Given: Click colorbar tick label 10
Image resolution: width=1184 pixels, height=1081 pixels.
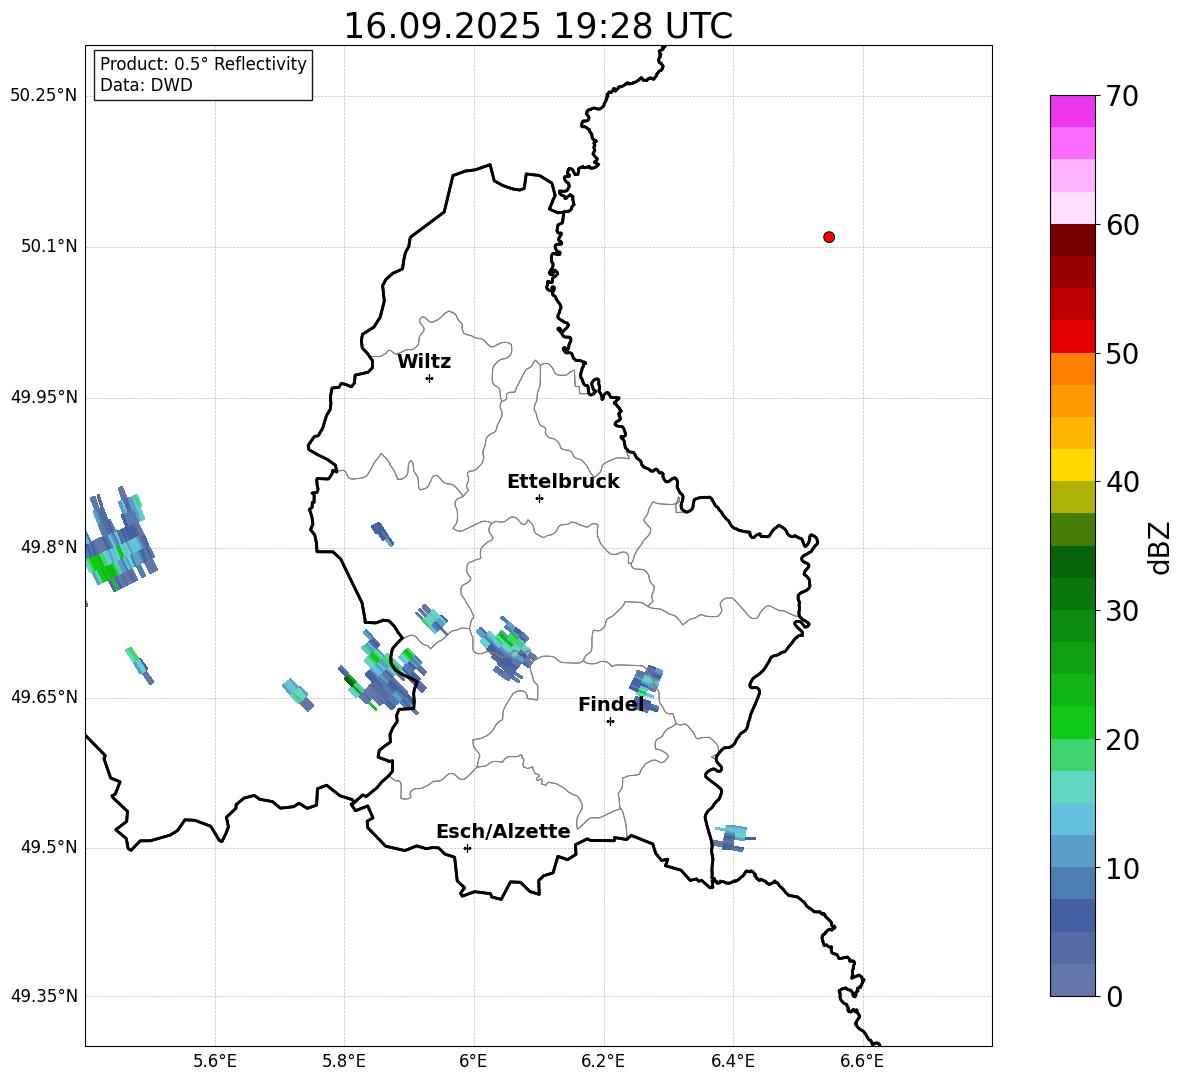Looking at the screenshot, I should (1121, 869).
